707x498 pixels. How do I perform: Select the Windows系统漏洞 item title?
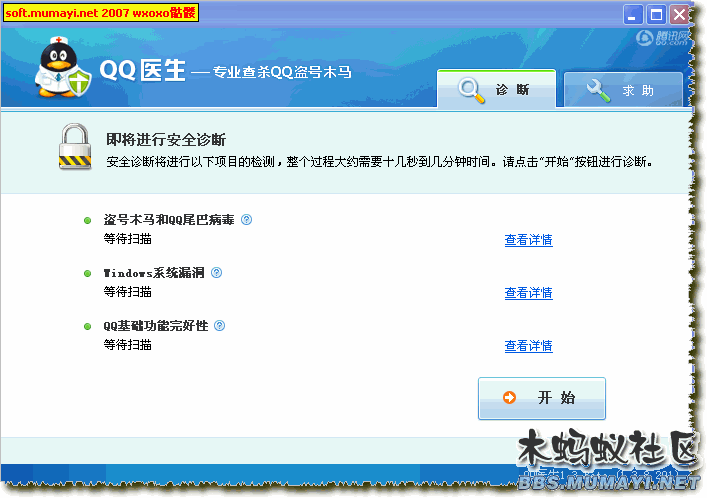[154, 273]
